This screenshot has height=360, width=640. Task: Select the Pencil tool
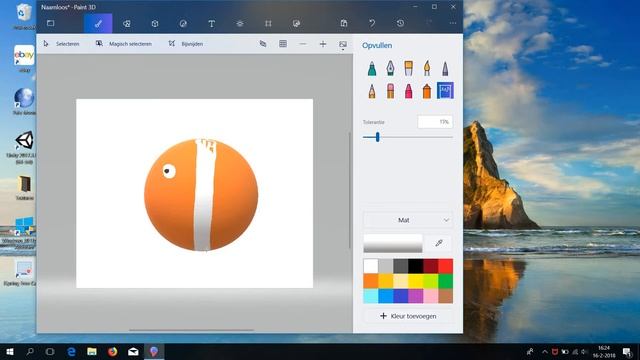click(x=372, y=91)
